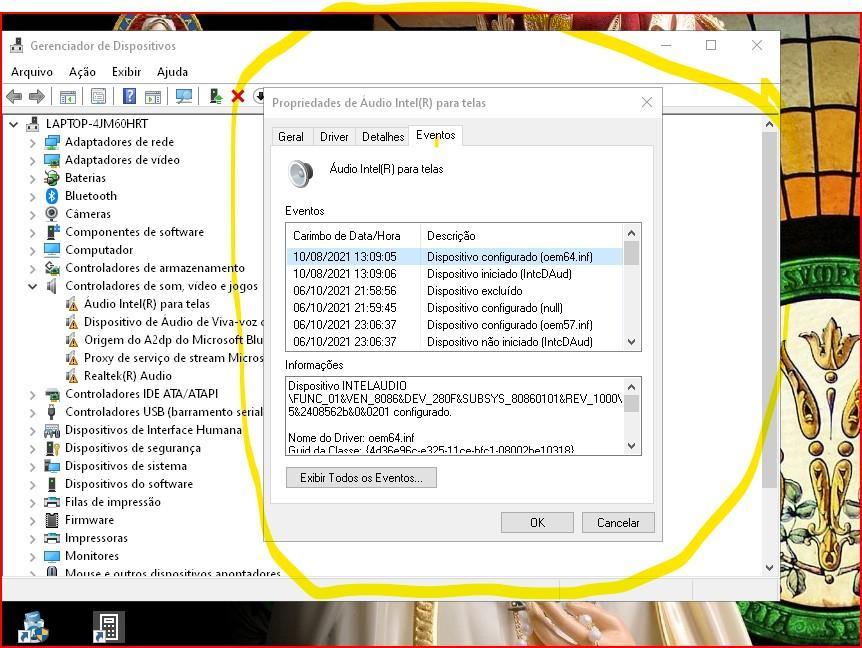This screenshot has height=648, width=862.
Task: Click the scan for hardware changes monitor icon
Action: [184, 96]
